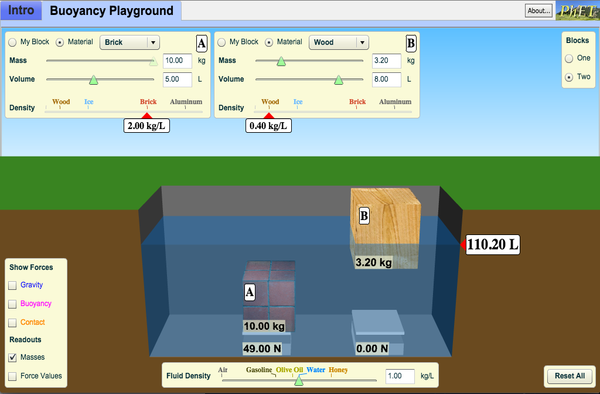Open the Brick material dropdown
Image resolution: width=600 pixels, height=394 pixels.
click(130, 42)
